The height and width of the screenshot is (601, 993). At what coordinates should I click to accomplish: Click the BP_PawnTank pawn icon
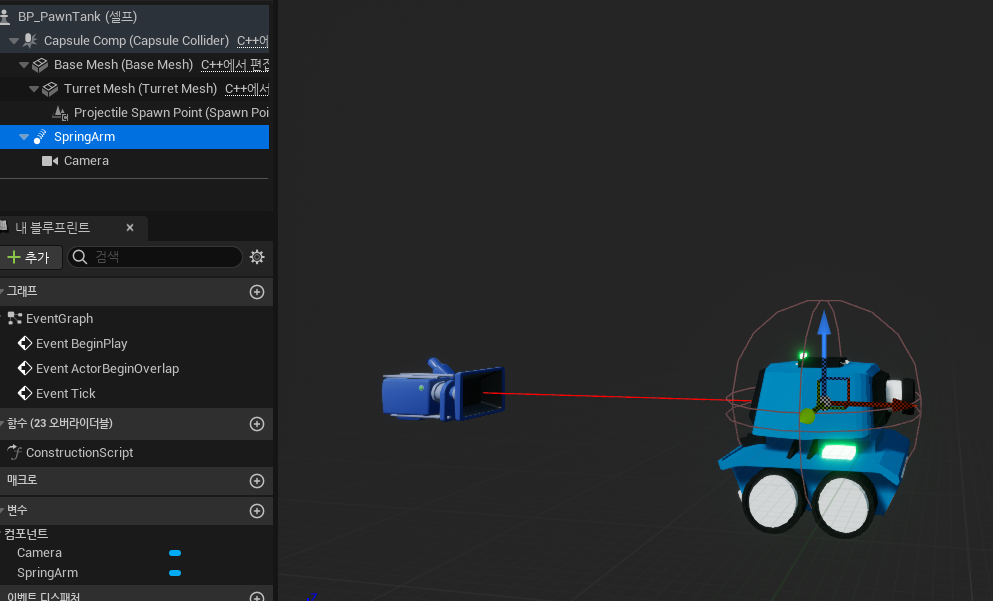(5, 16)
